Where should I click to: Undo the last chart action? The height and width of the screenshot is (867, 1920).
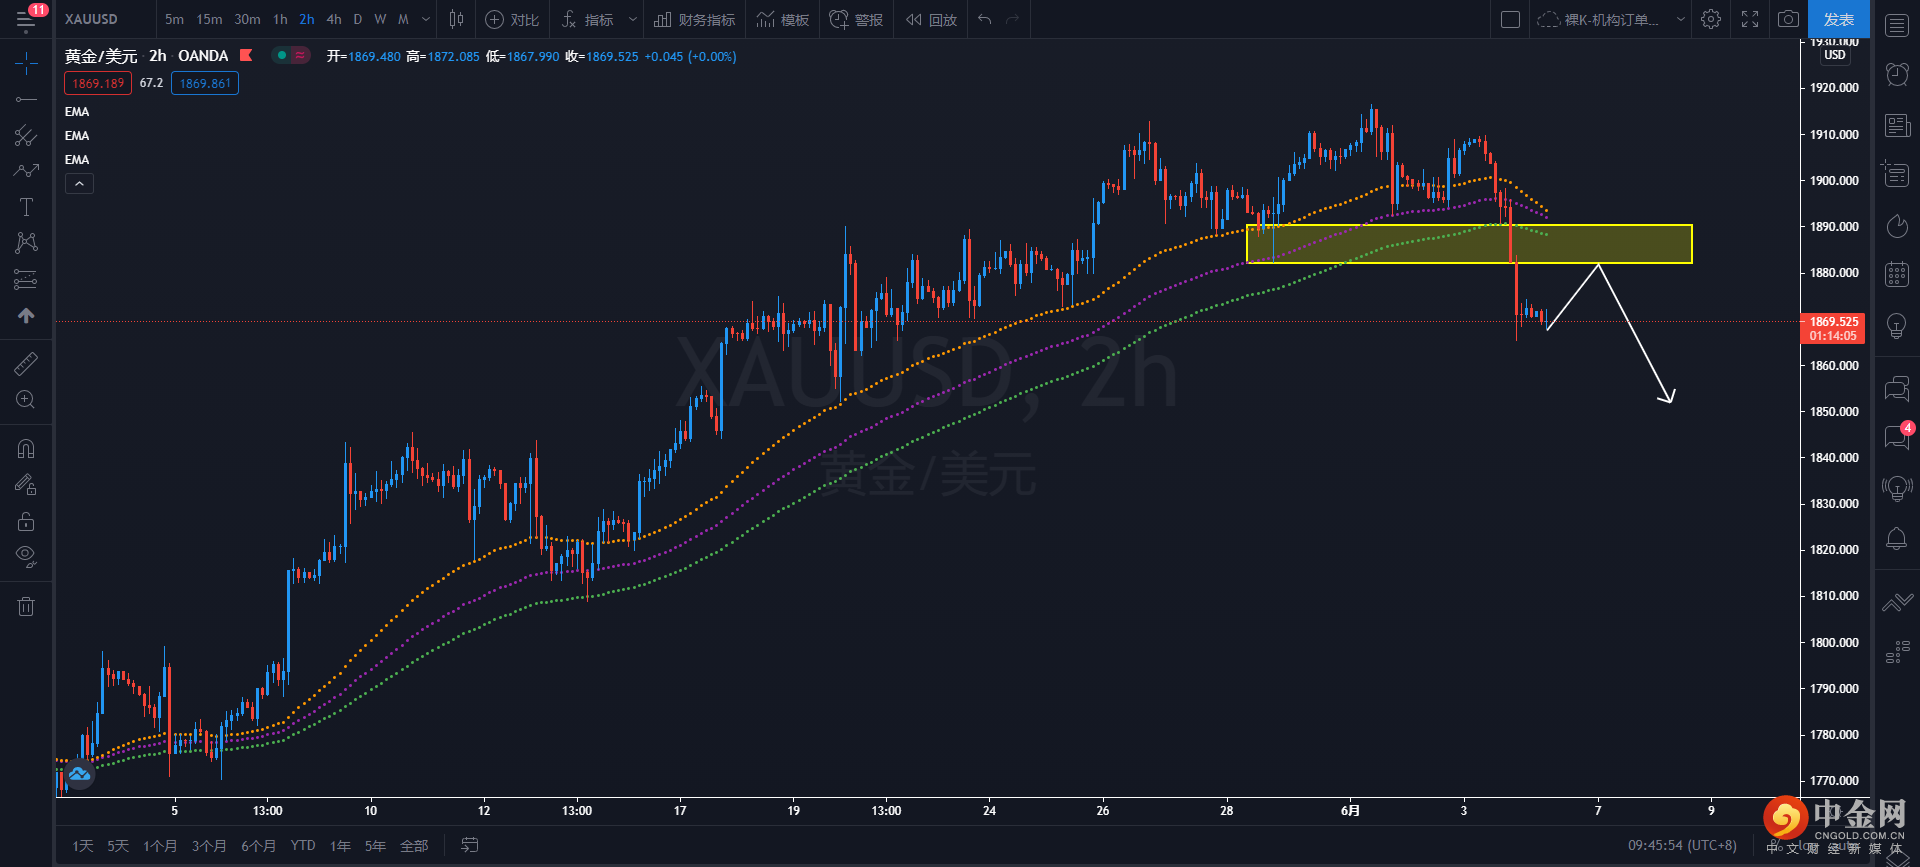tap(985, 19)
